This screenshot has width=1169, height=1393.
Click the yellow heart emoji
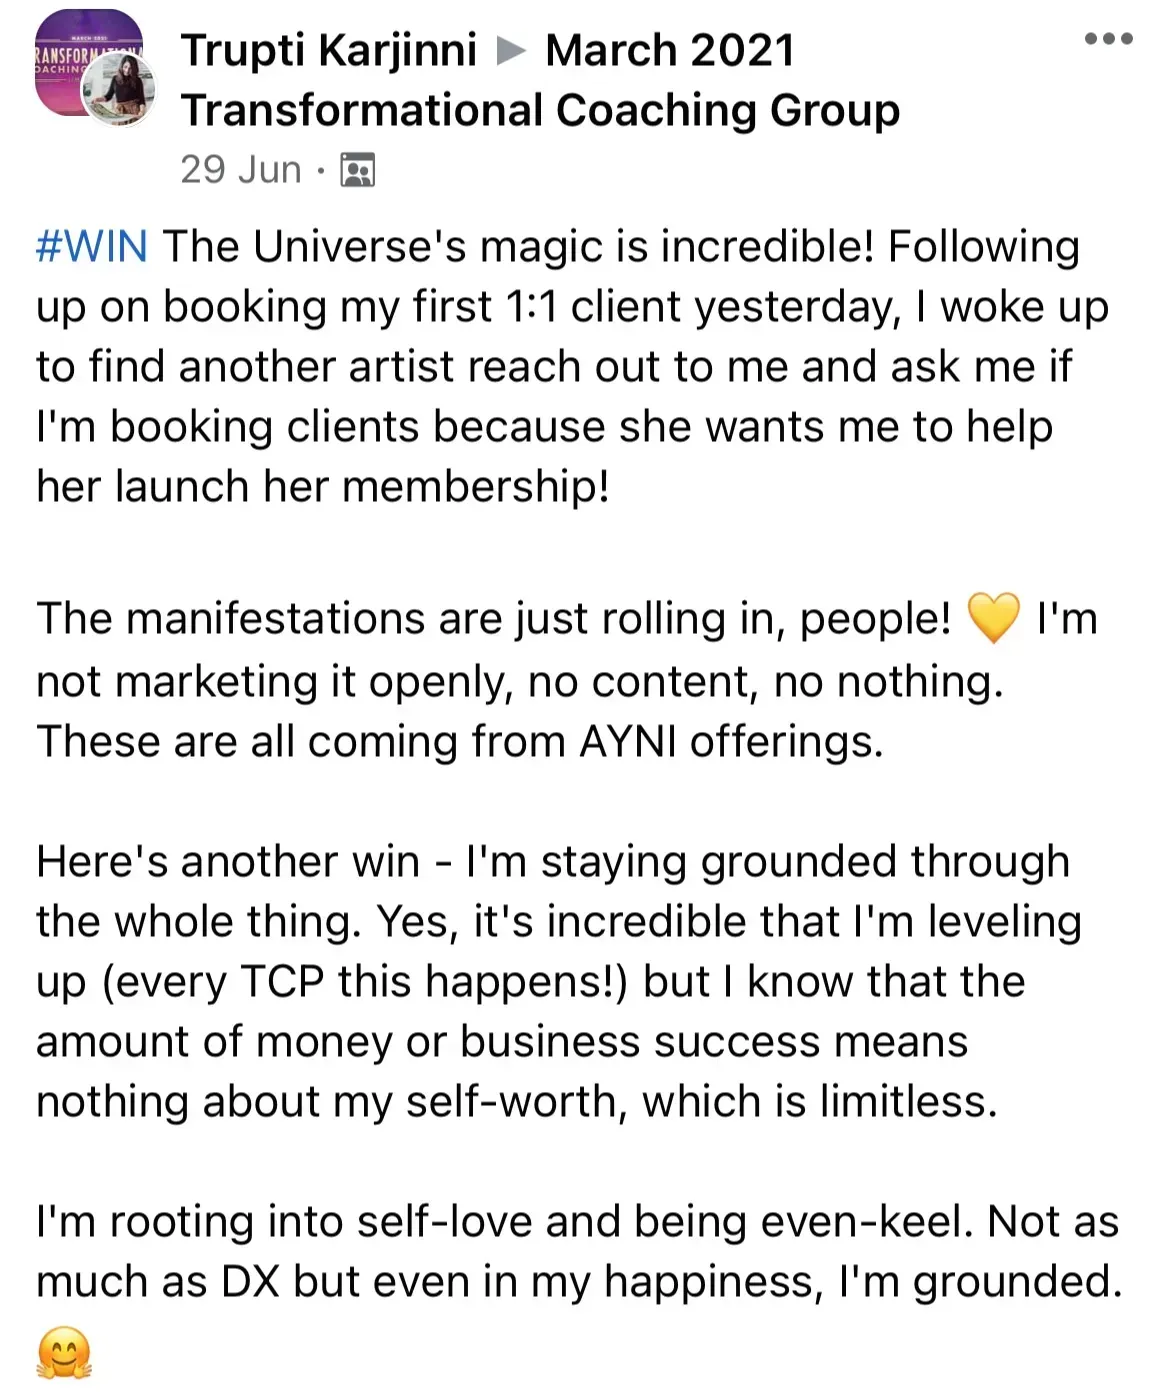(993, 617)
